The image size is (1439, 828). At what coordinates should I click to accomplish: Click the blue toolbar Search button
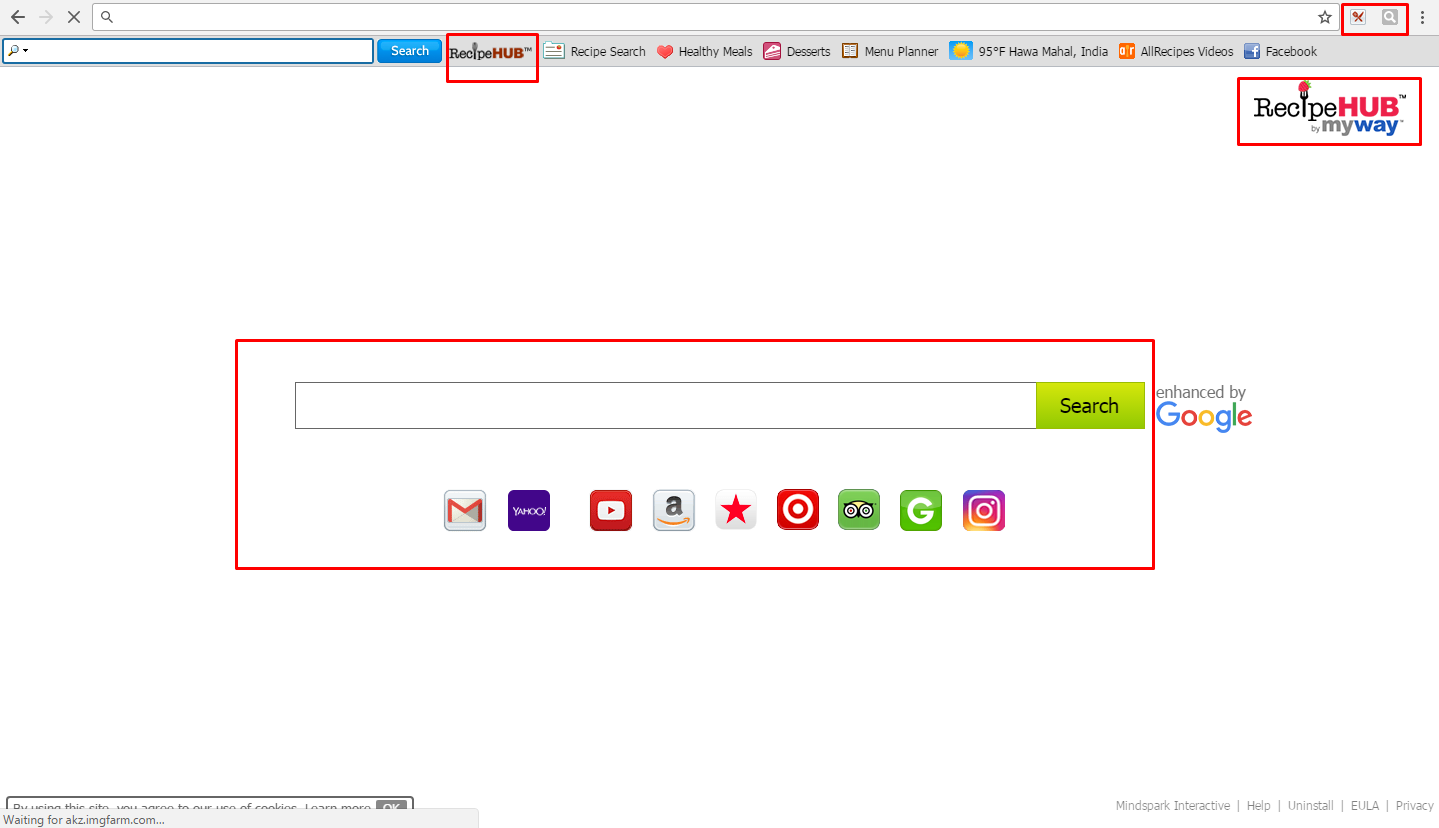click(x=409, y=51)
